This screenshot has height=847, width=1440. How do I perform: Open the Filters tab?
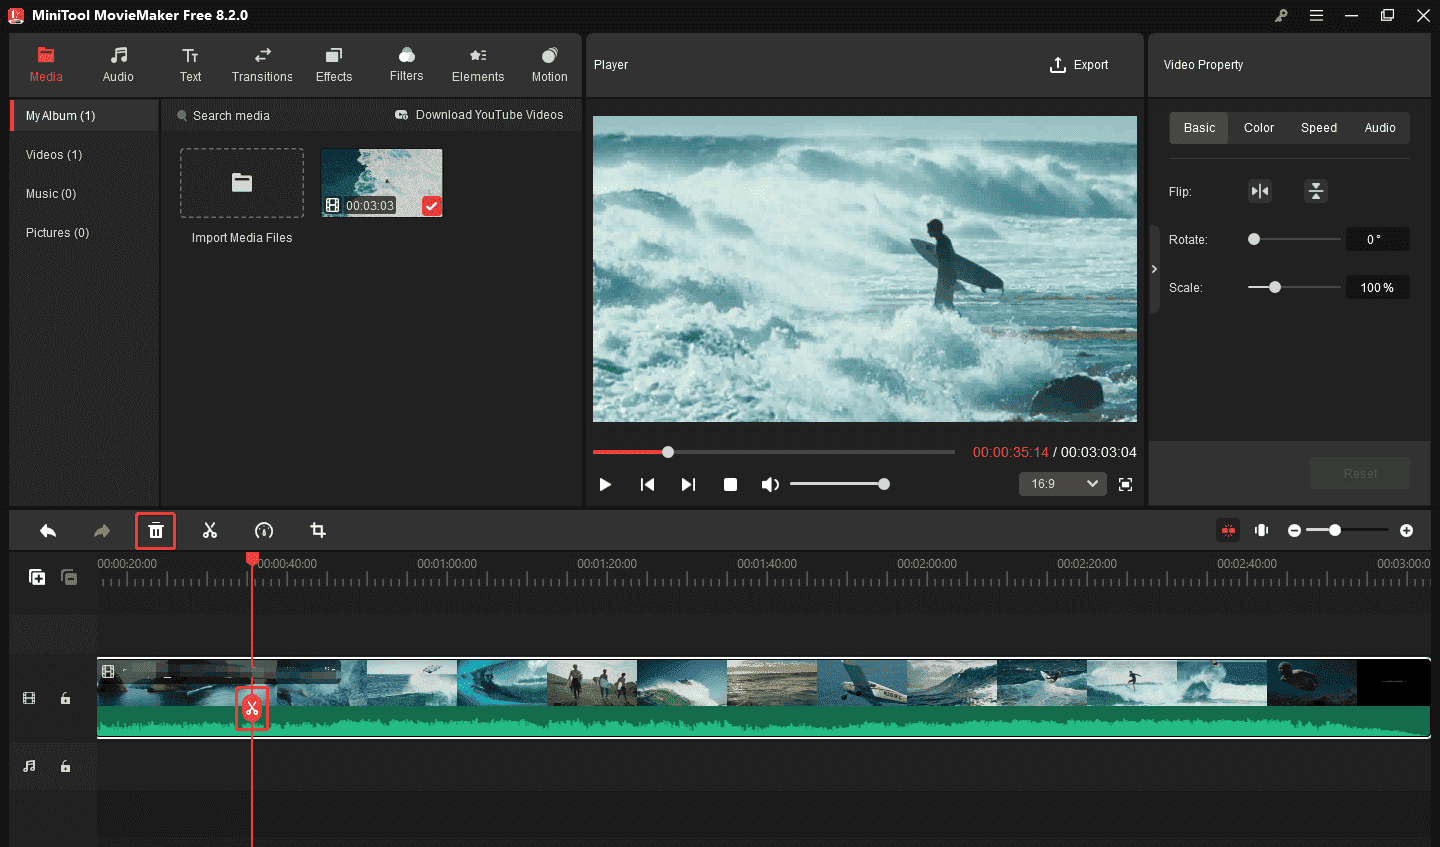406,65
